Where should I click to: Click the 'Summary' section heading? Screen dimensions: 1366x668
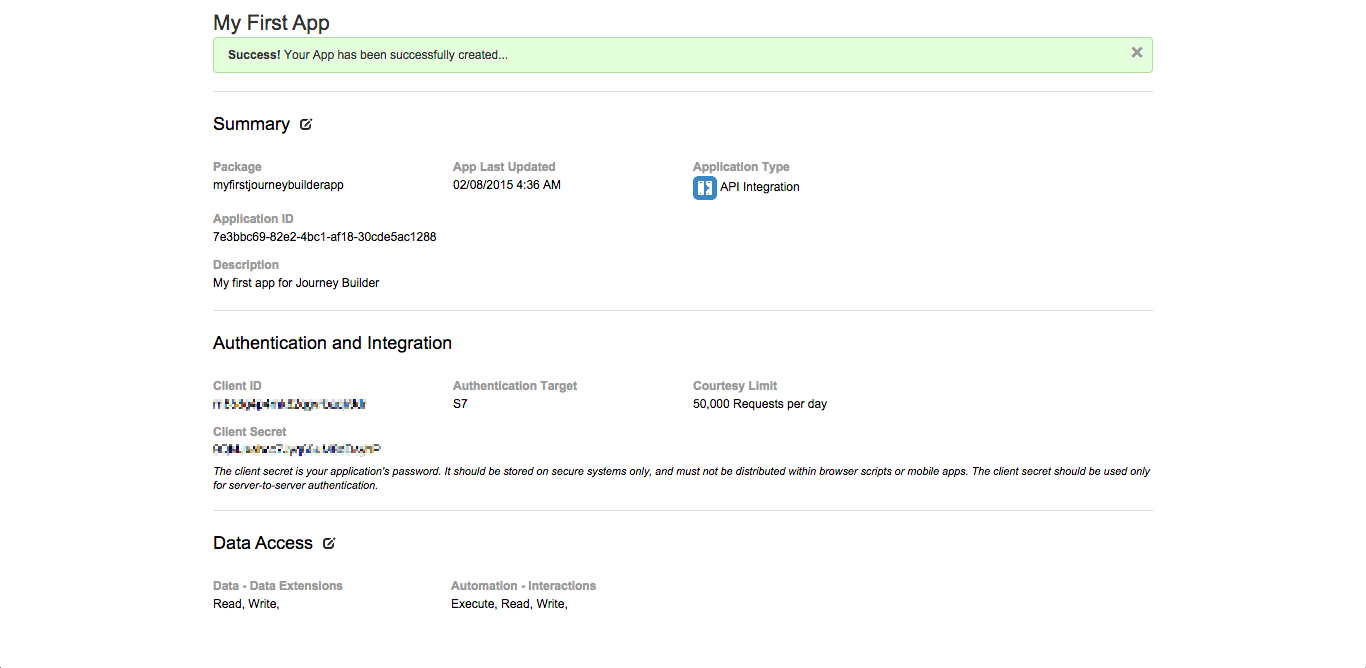tap(251, 124)
